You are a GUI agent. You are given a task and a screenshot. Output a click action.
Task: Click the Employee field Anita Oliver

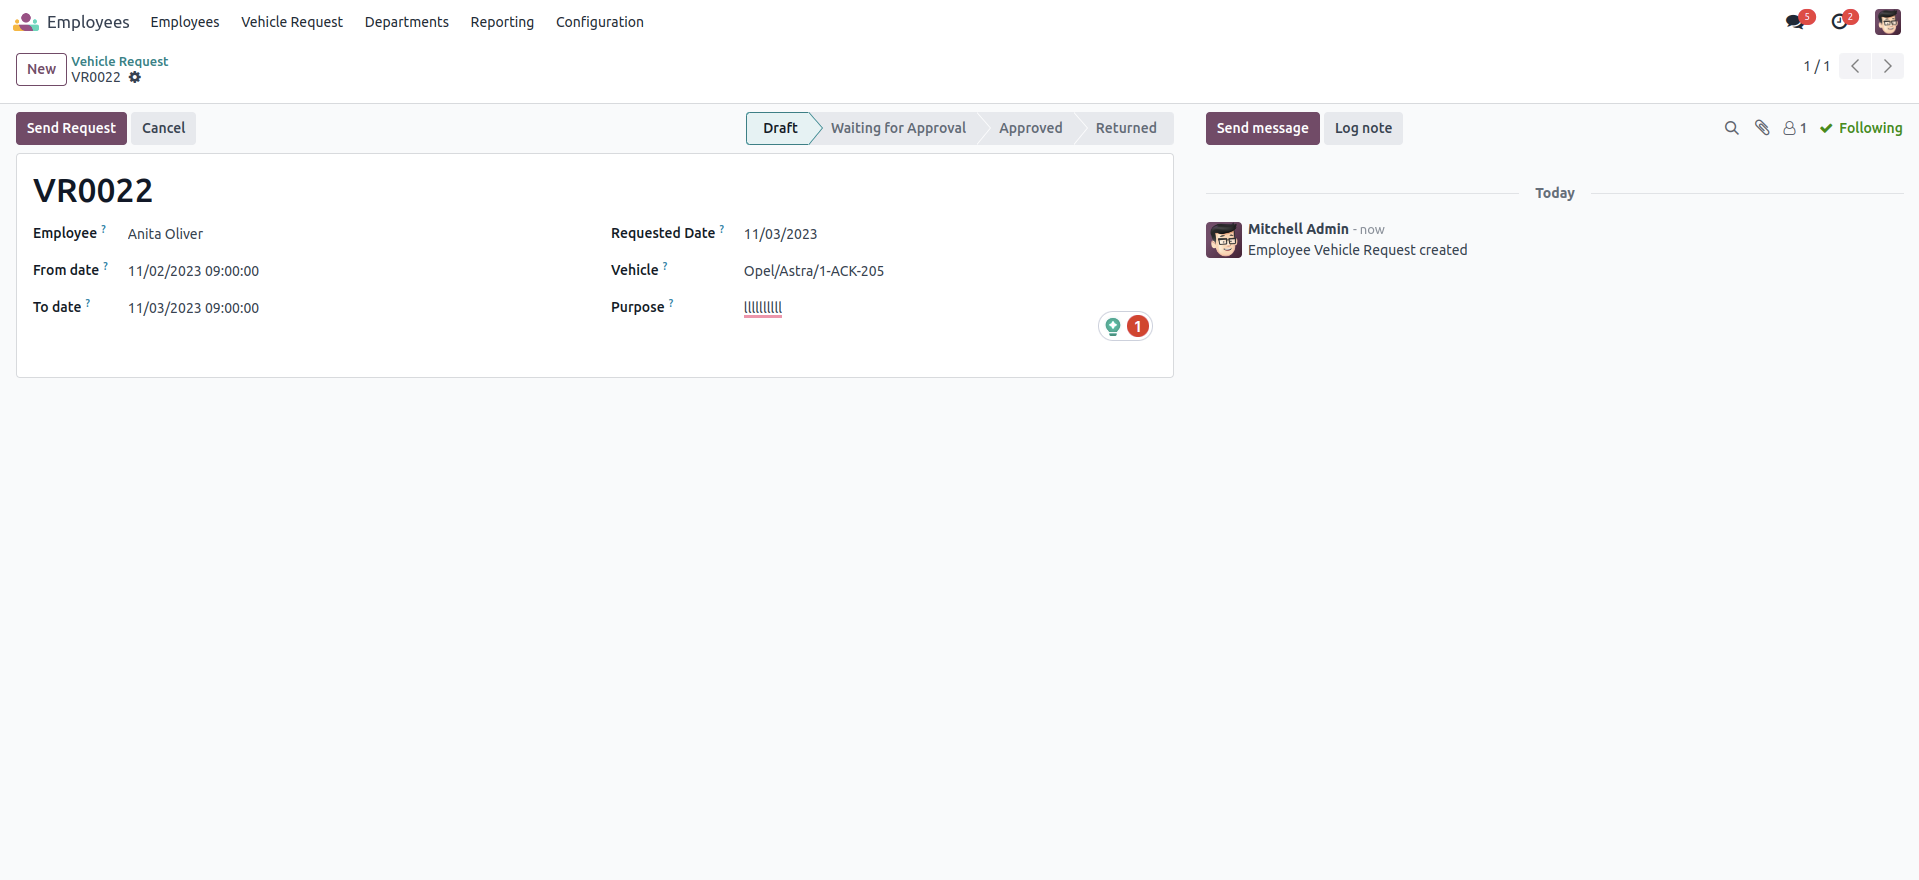pyautogui.click(x=165, y=234)
